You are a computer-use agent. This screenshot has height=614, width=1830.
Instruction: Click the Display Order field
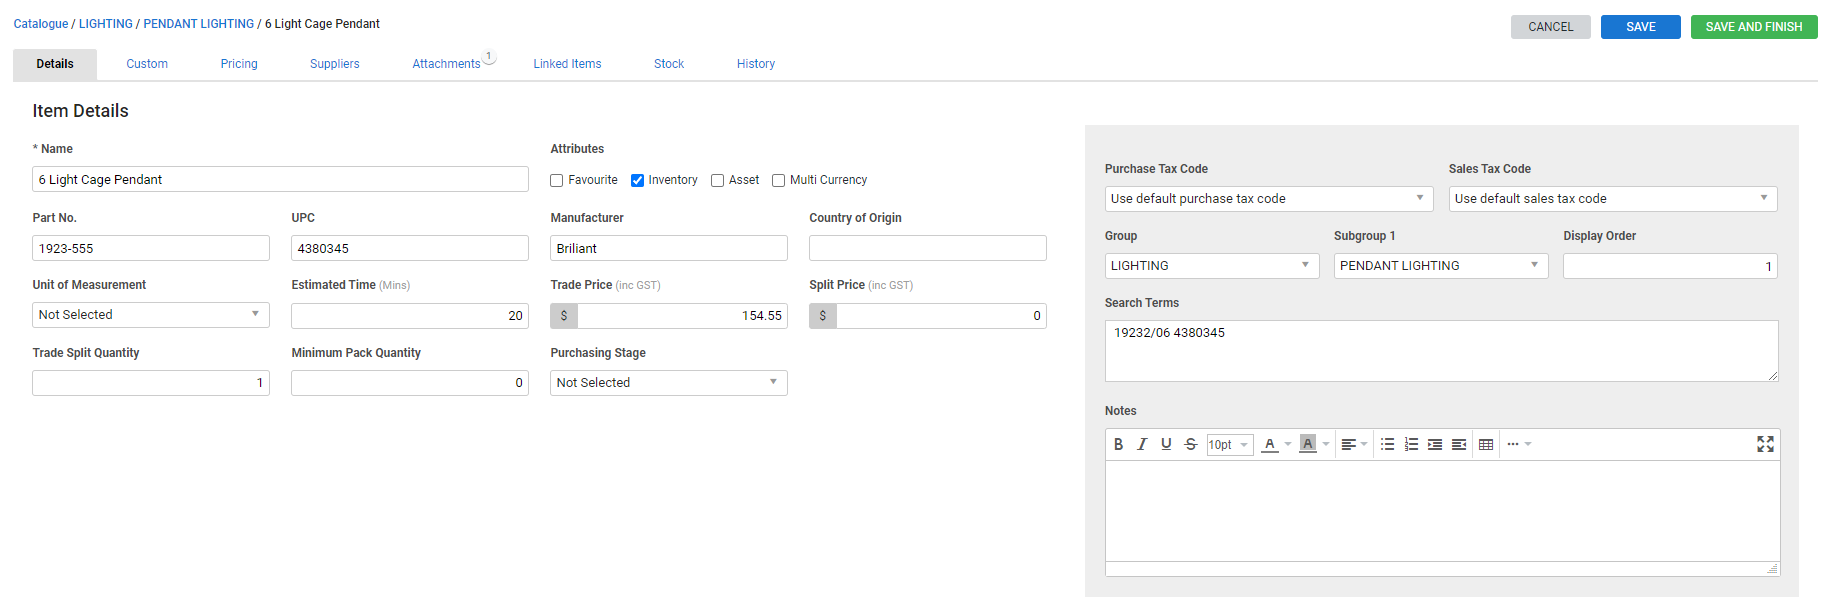pos(1670,266)
